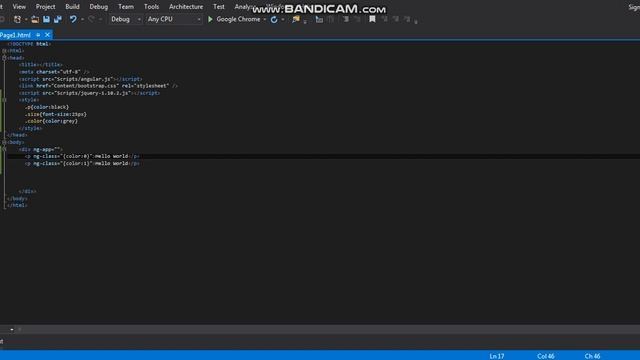Open the Project menu
The height and width of the screenshot is (360, 640).
(x=45, y=7)
